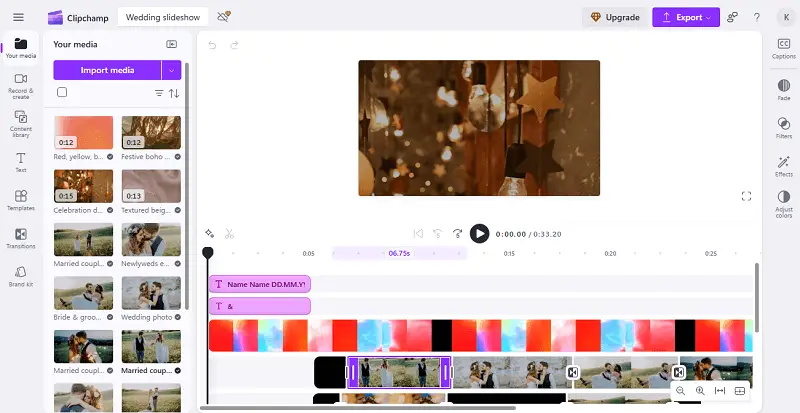Open the Effects panel
The width and height of the screenshot is (800, 413).
(784, 166)
